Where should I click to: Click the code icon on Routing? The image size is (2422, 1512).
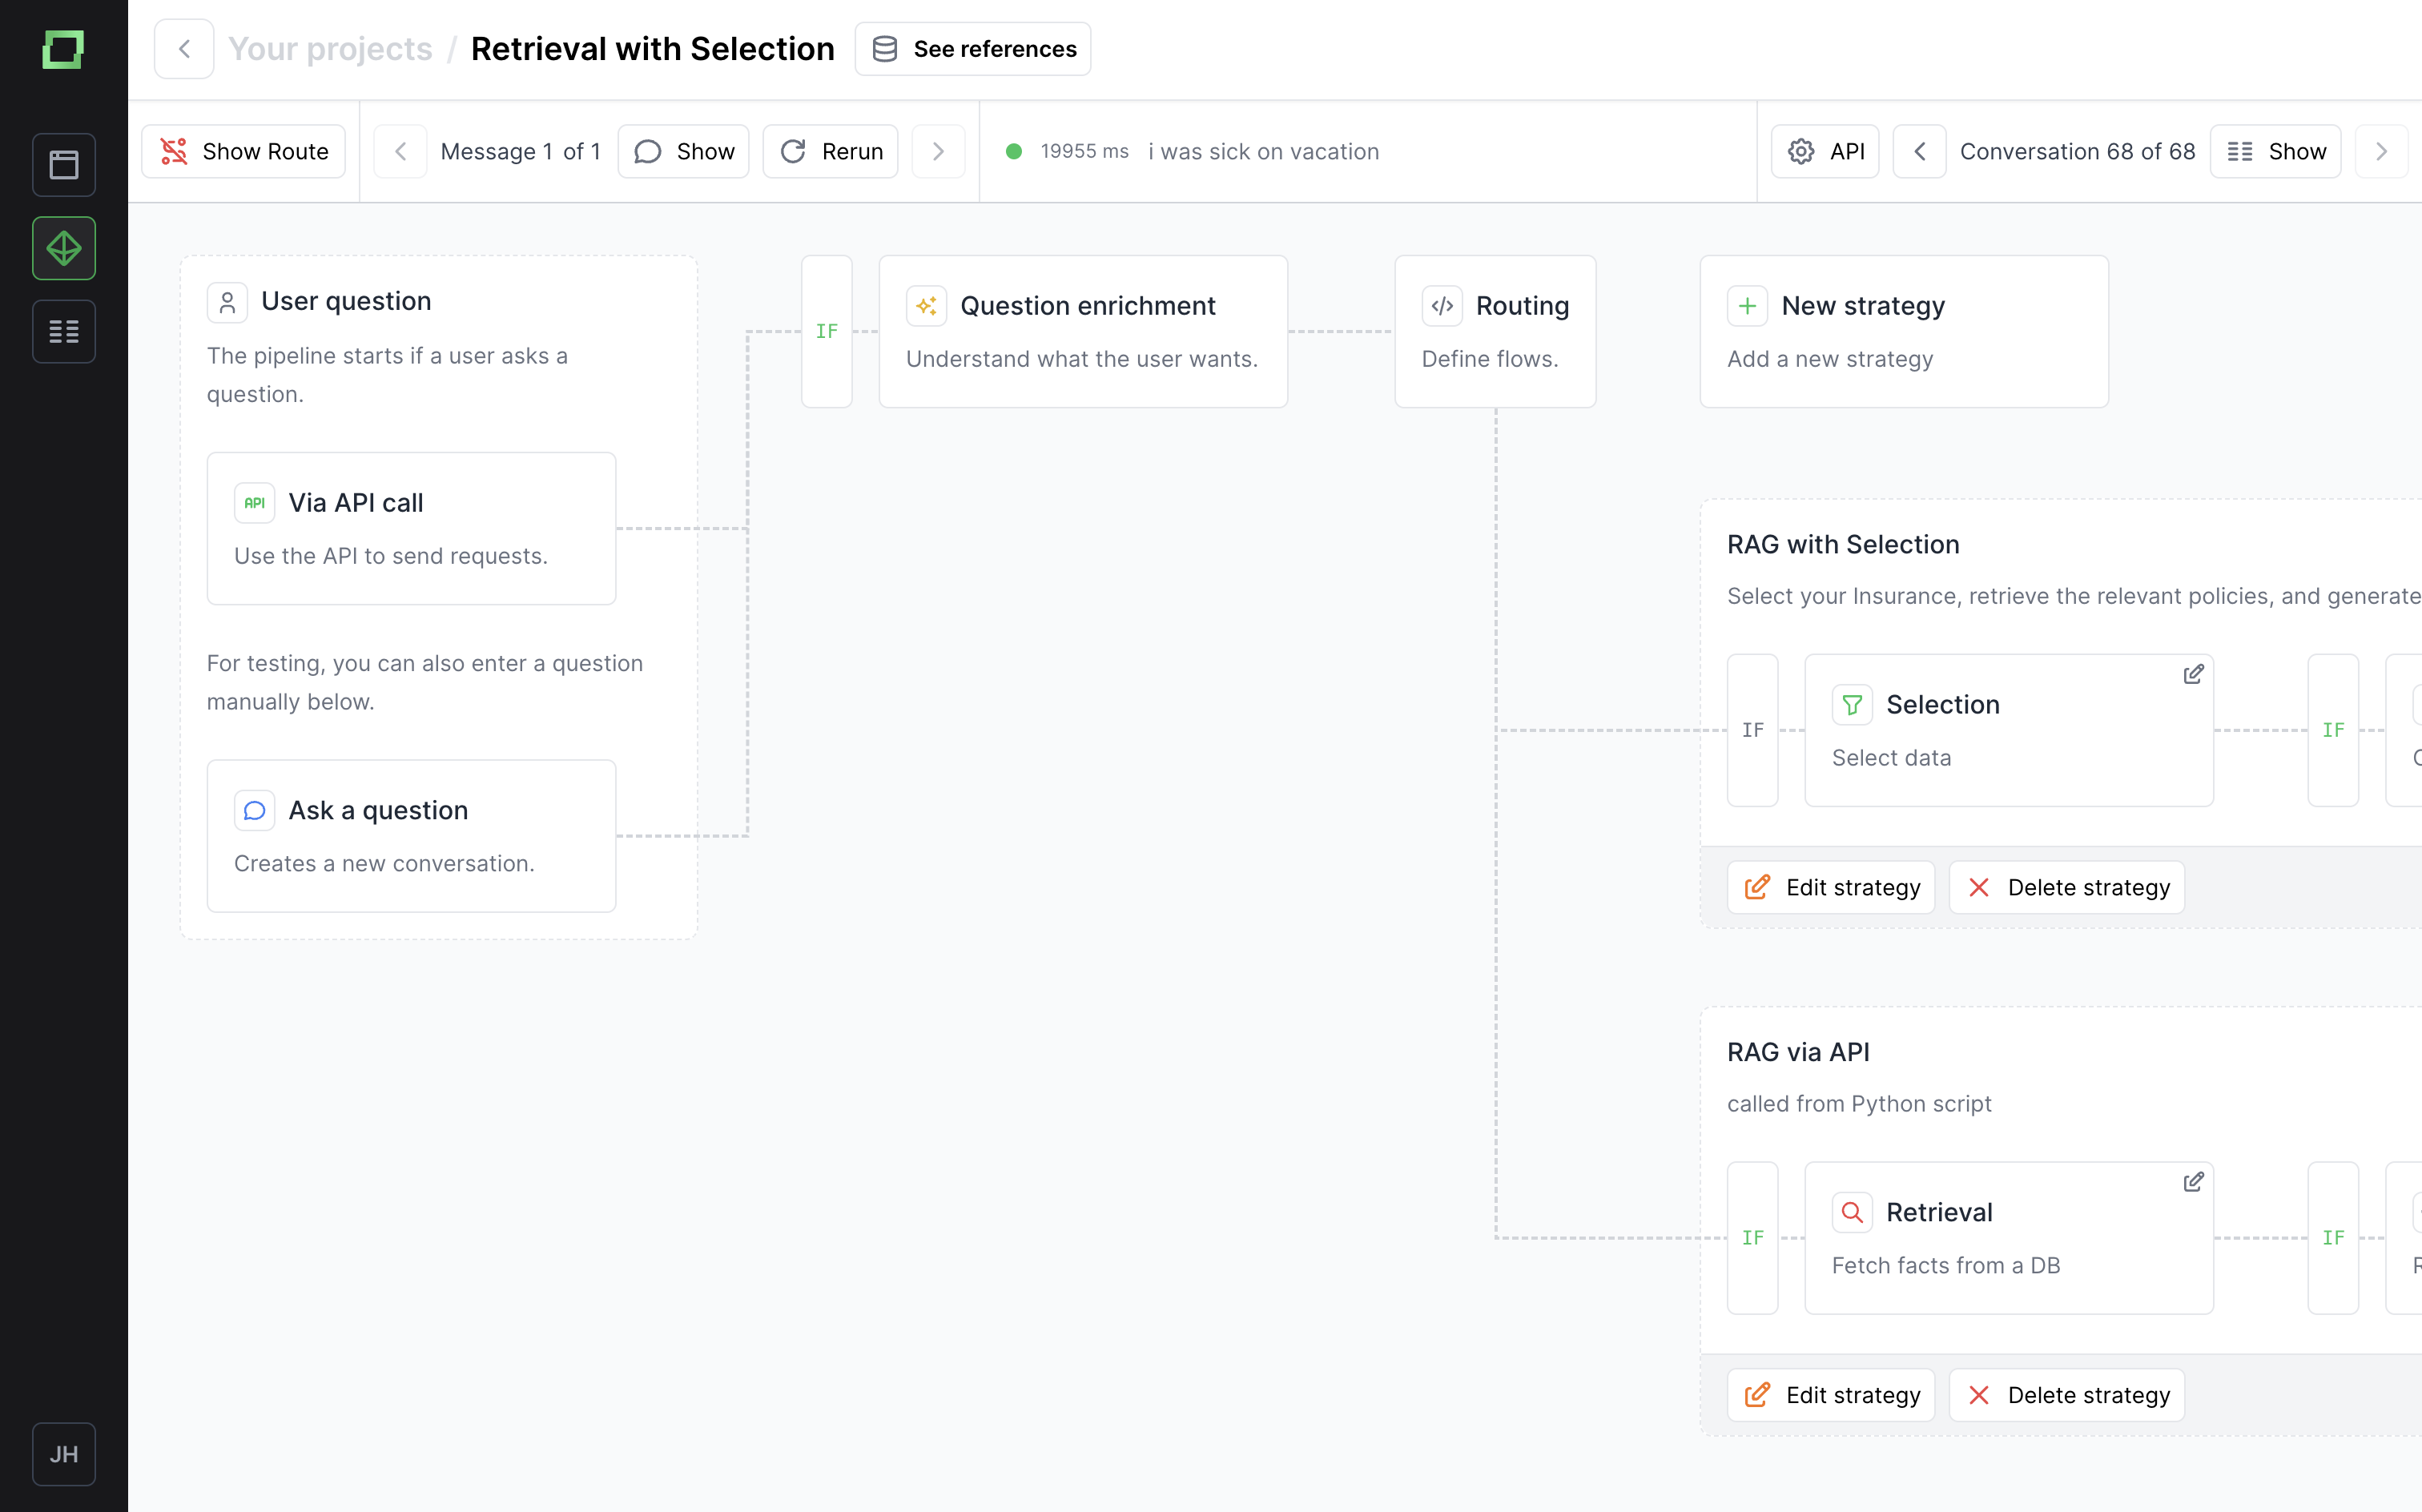coord(1442,306)
